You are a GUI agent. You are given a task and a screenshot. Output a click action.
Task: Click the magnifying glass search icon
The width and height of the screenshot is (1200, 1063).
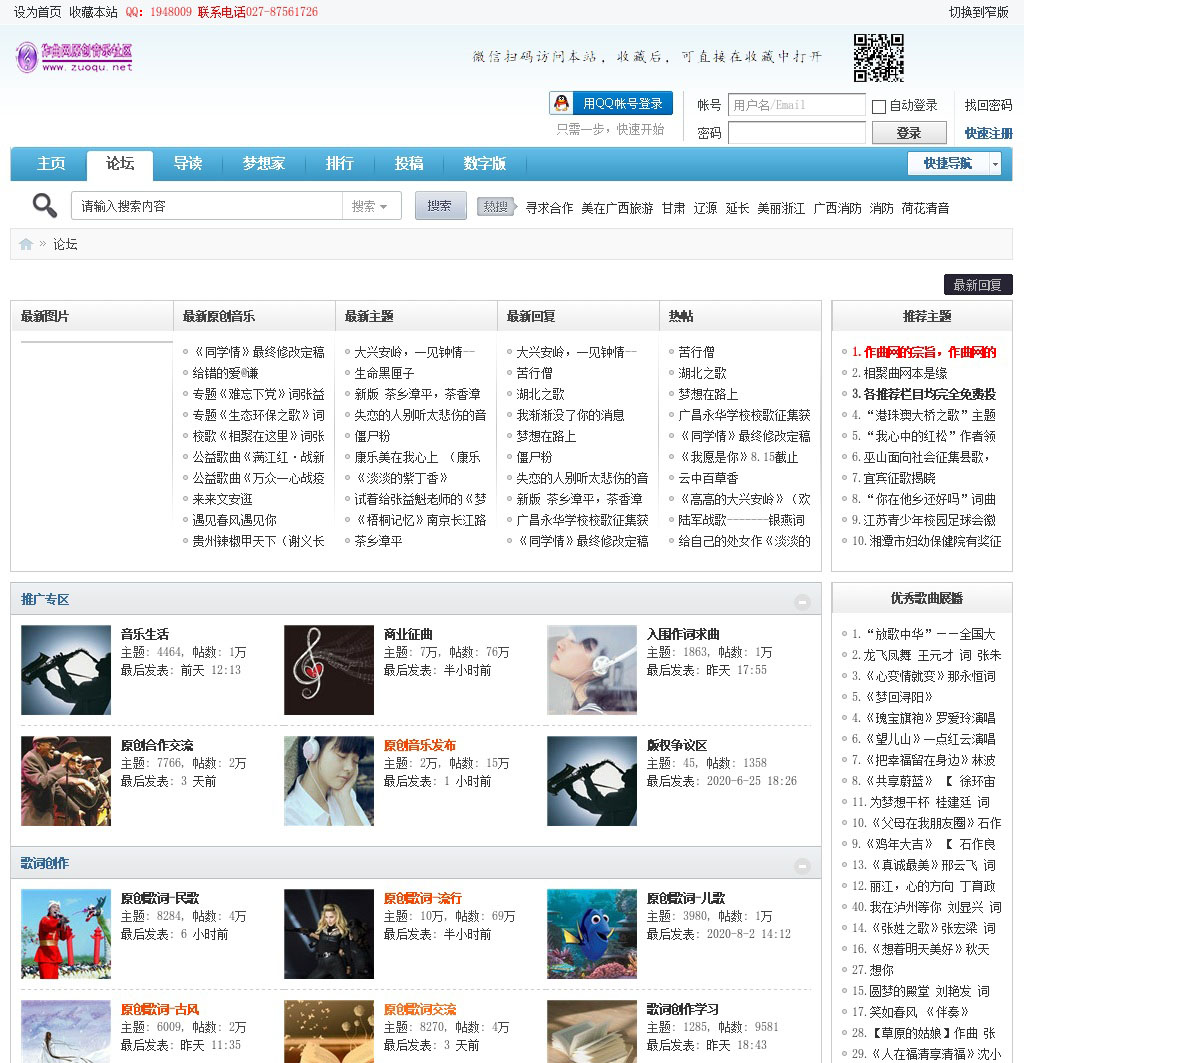point(44,205)
